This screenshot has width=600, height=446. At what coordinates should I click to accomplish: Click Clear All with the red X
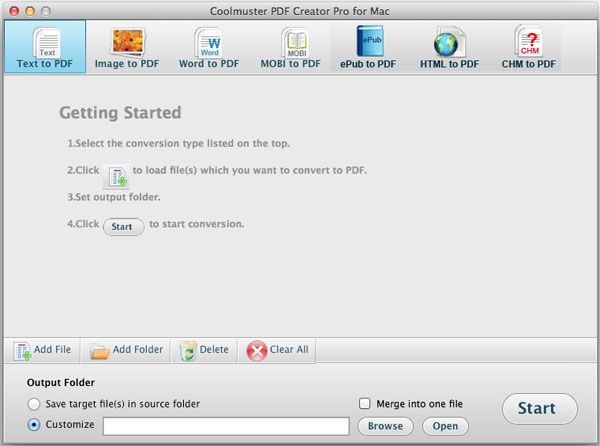277,350
